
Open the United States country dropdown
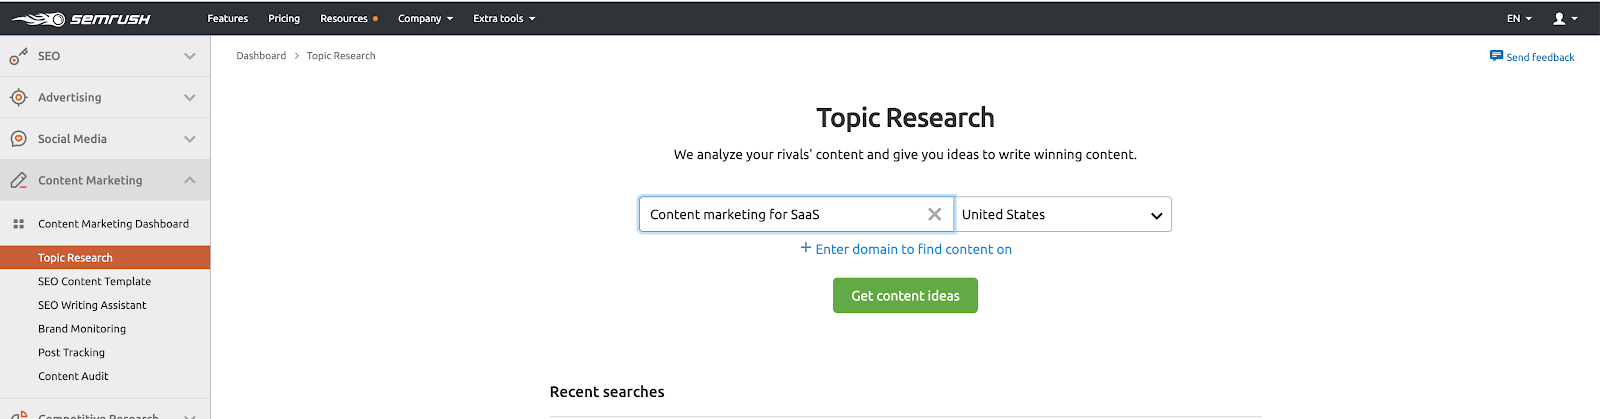(1062, 214)
